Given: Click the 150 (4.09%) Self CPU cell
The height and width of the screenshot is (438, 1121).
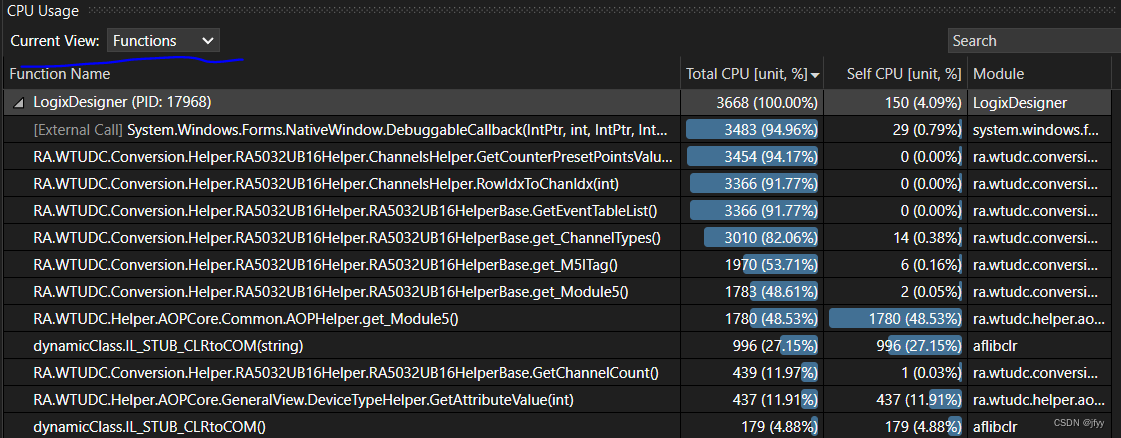Looking at the screenshot, I should (x=896, y=102).
